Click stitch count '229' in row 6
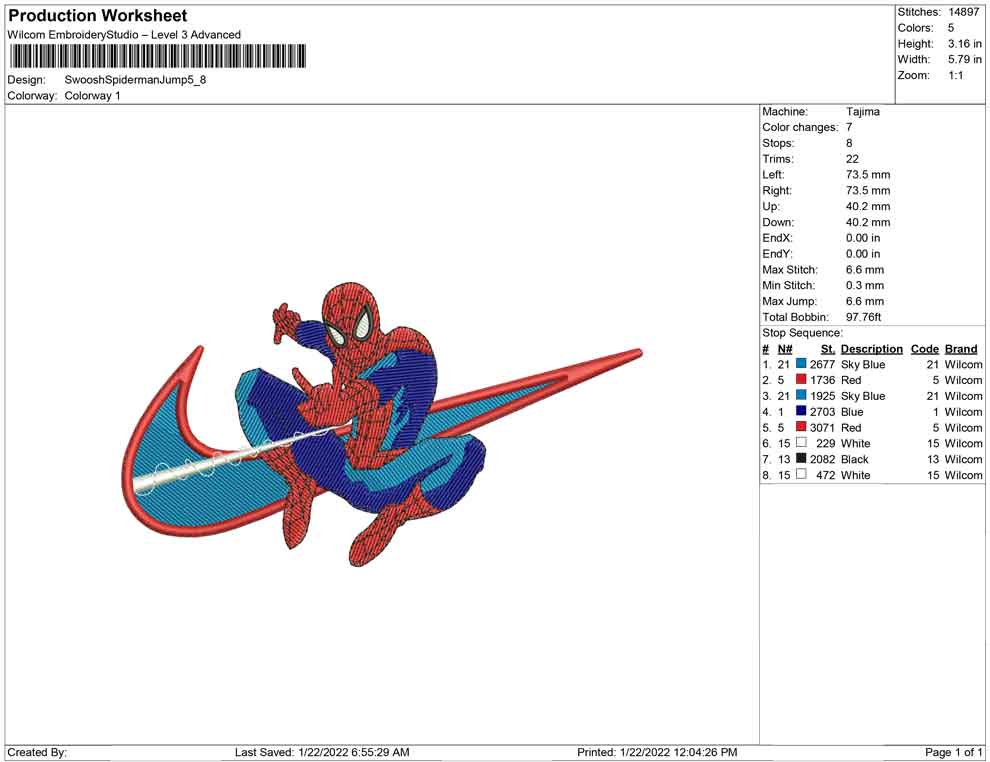Screen dimensions: 990x762 pos(826,443)
